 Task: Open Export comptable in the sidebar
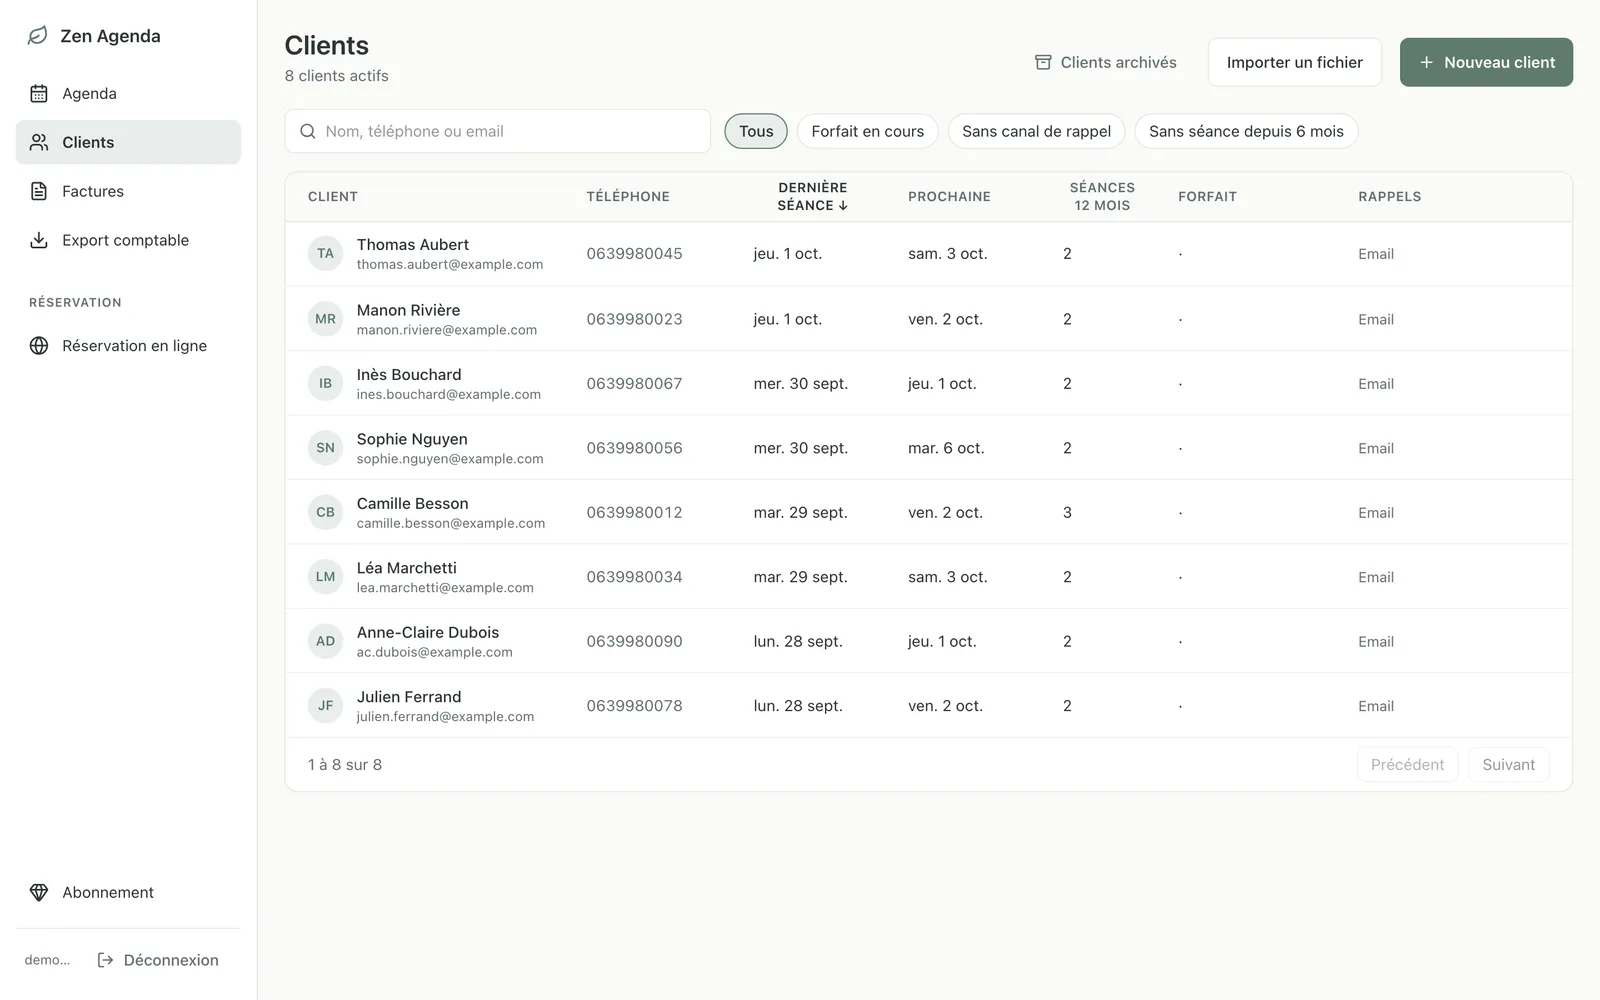[128, 240]
